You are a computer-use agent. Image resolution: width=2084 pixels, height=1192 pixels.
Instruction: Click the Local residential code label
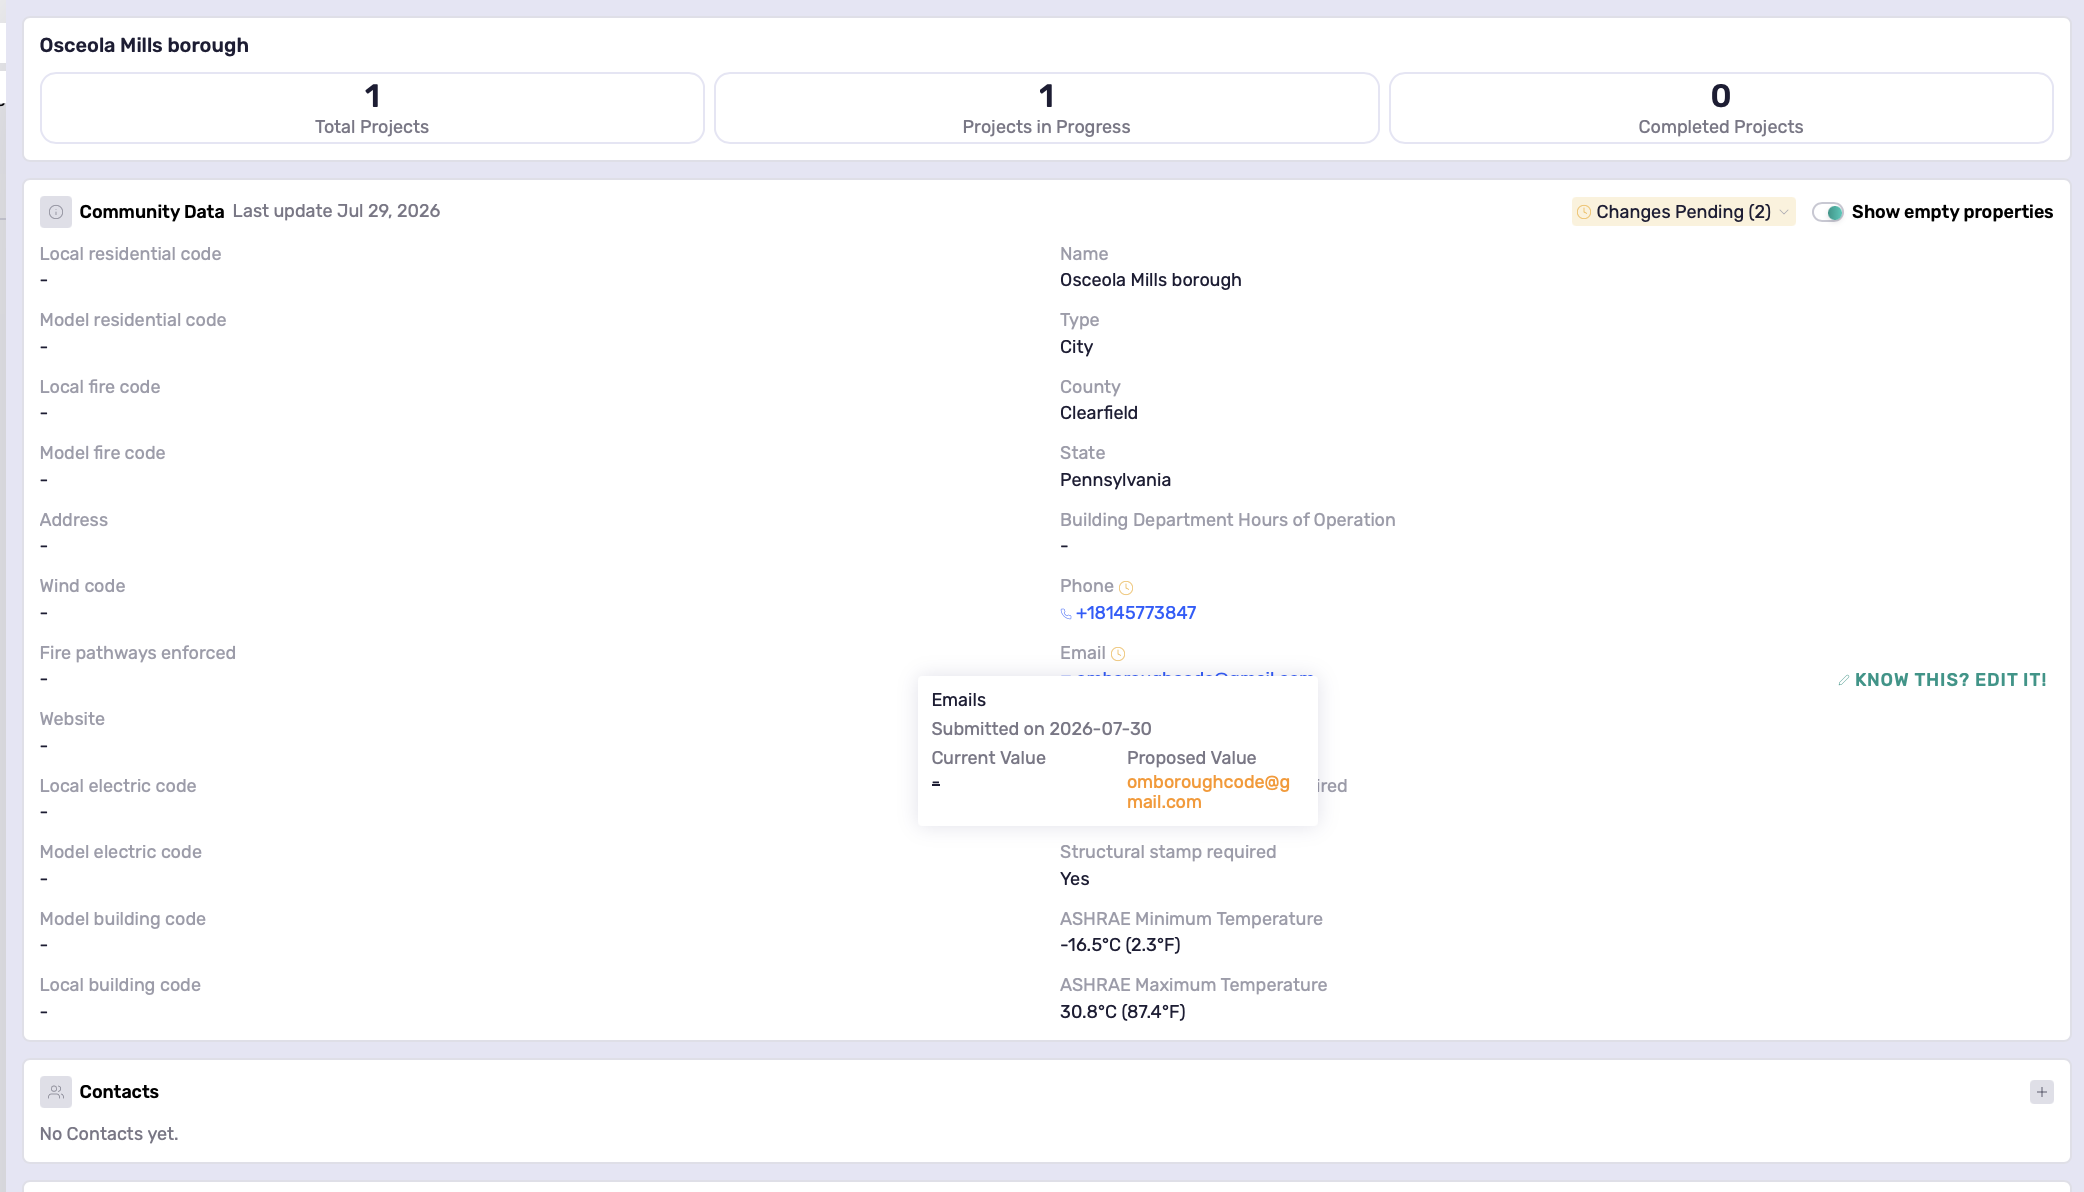click(130, 254)
